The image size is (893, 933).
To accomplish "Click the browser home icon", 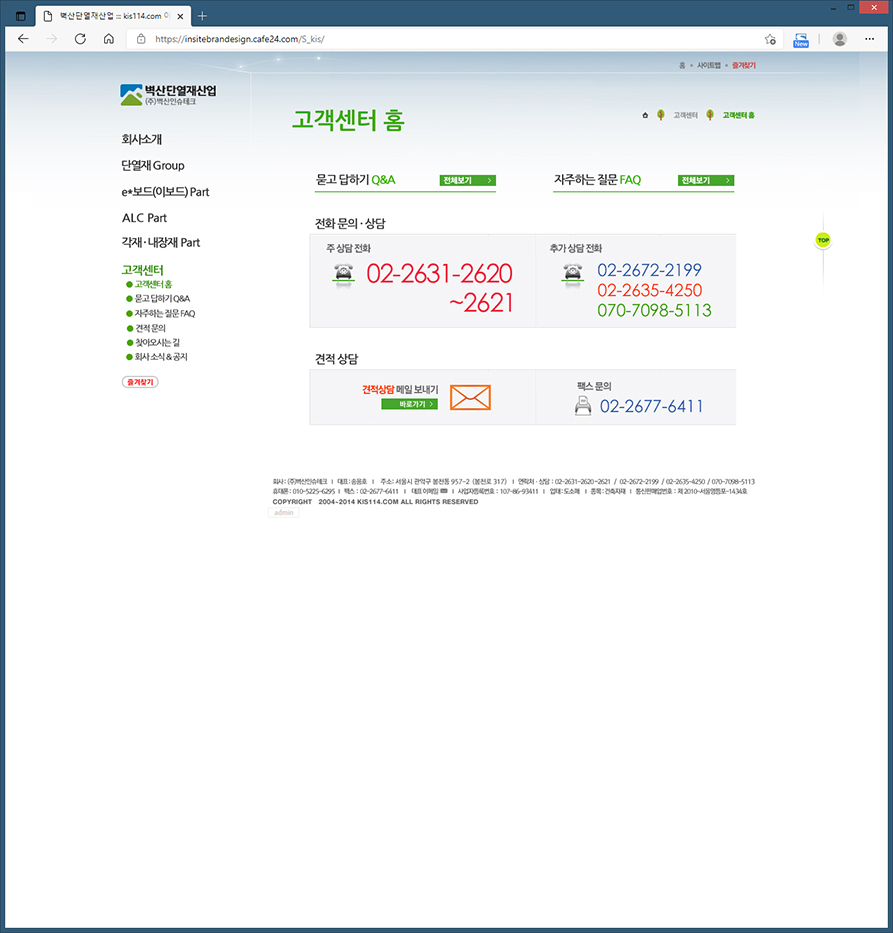I will (108, 39).
